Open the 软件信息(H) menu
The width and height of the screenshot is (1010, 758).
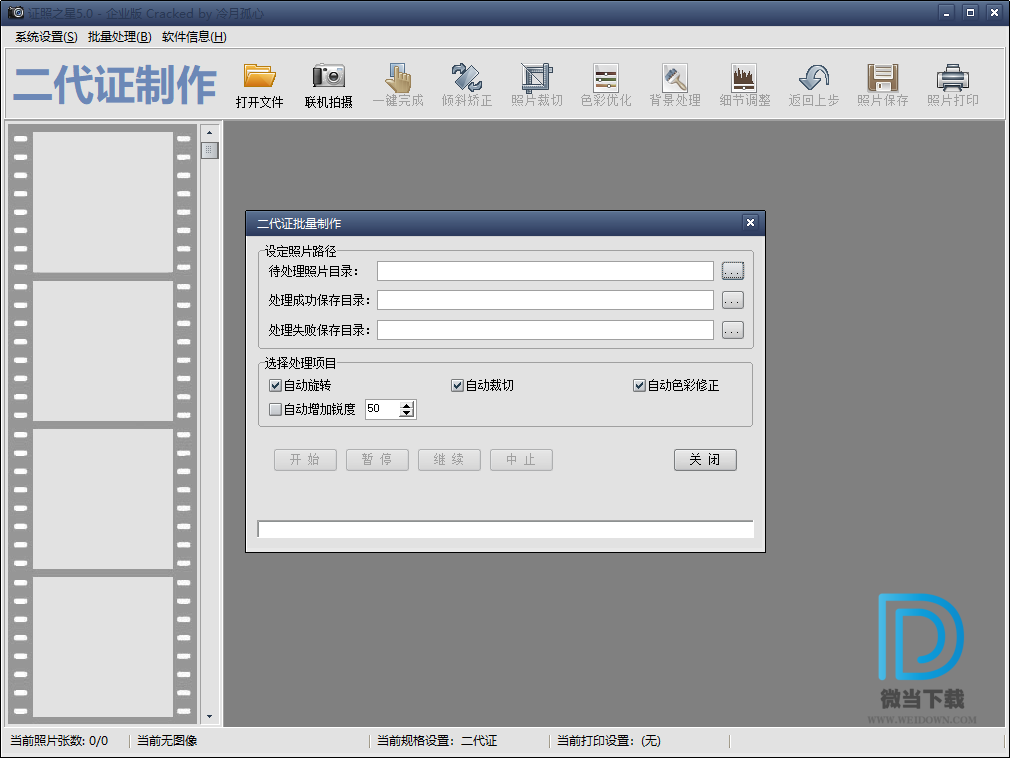click(194, 37)
